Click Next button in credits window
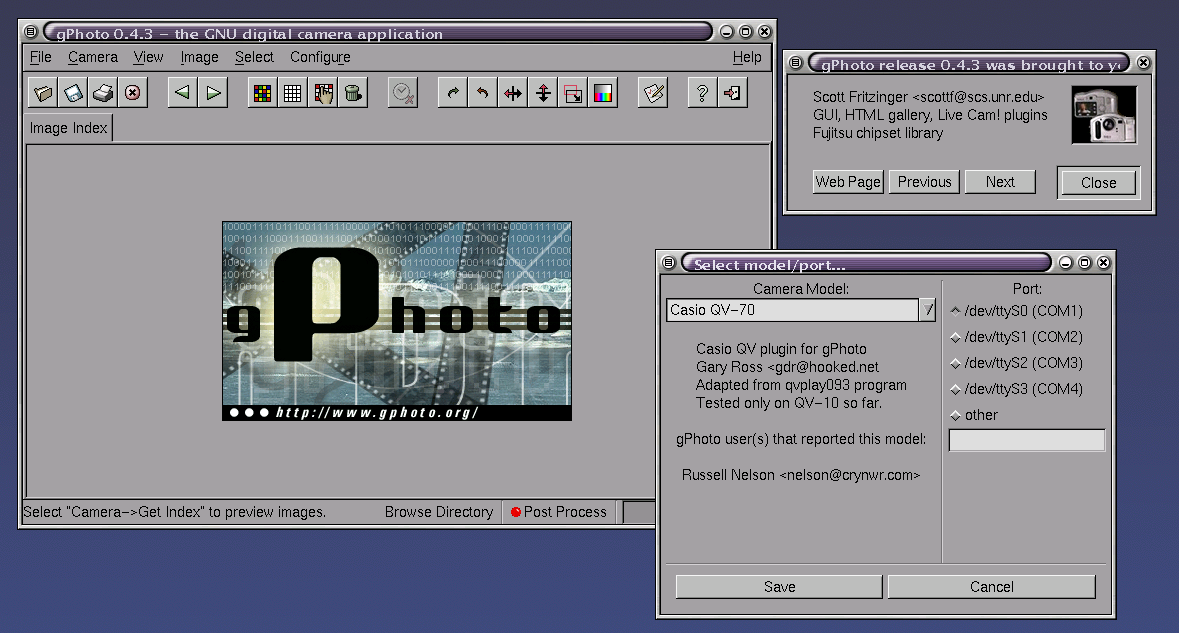The height and width of the screenshot is (633, 1179). [x=1000, y=182]
